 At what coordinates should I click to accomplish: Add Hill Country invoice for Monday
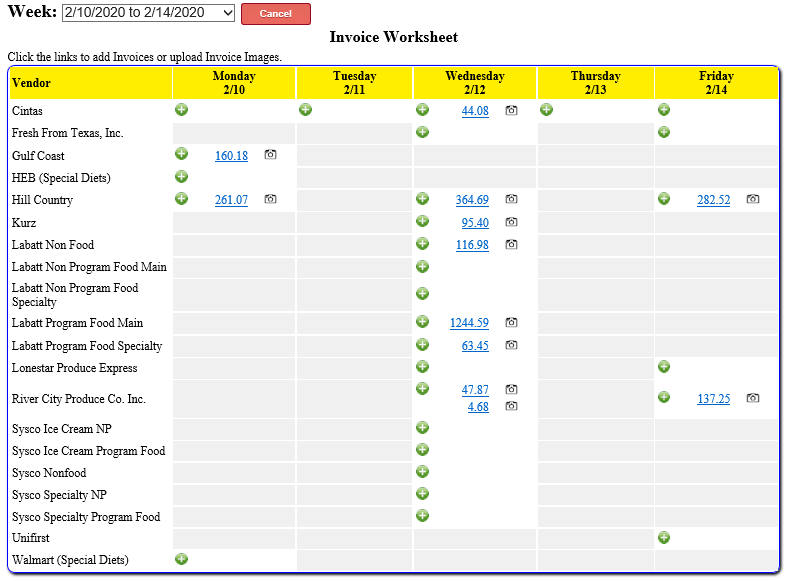pyautogui.click(x=181, y=199)
